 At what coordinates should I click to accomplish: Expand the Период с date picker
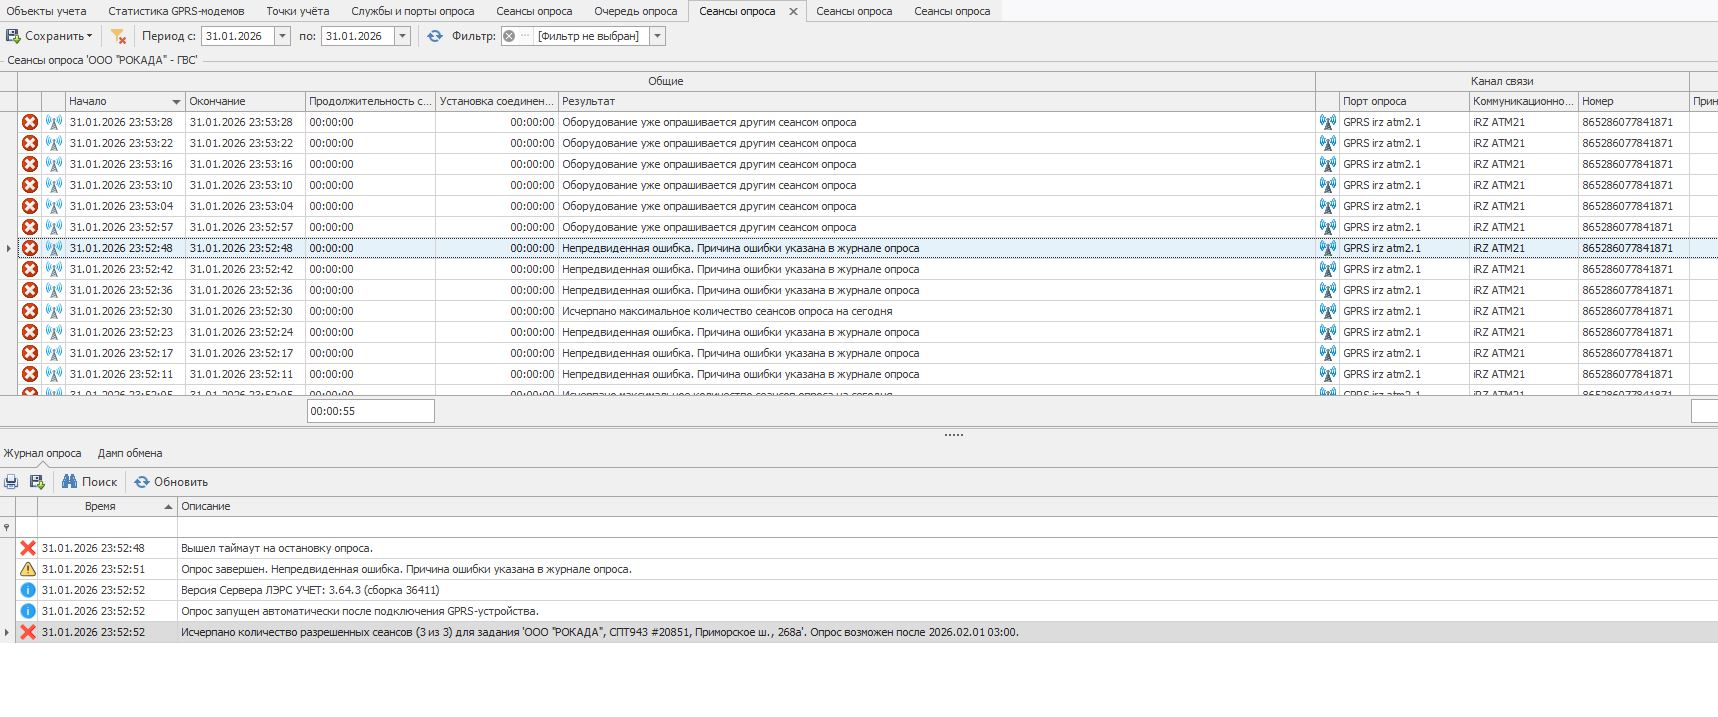(x=282, y=36)
